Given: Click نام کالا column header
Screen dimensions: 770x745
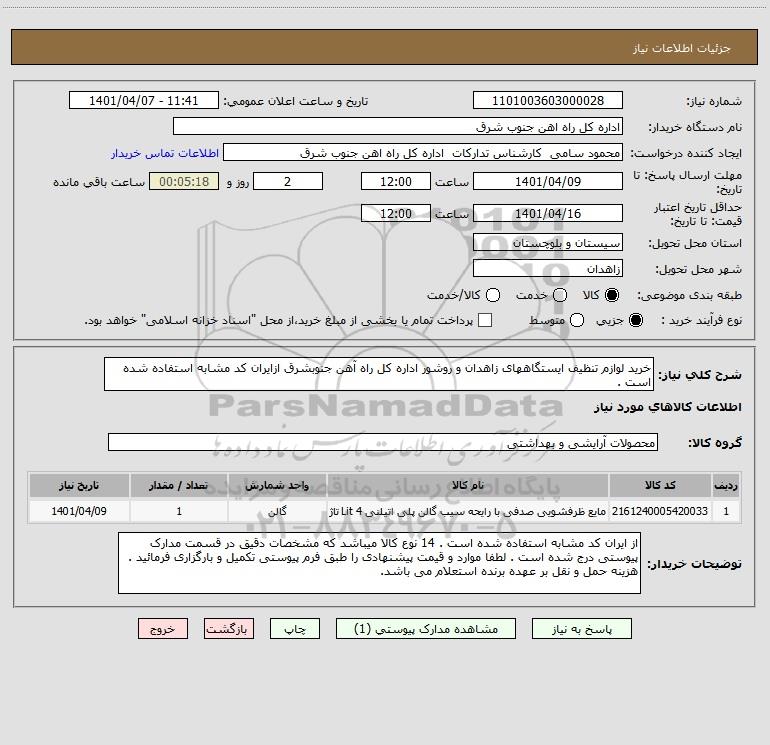Looking at the screenshot, I should click(468, 485).
